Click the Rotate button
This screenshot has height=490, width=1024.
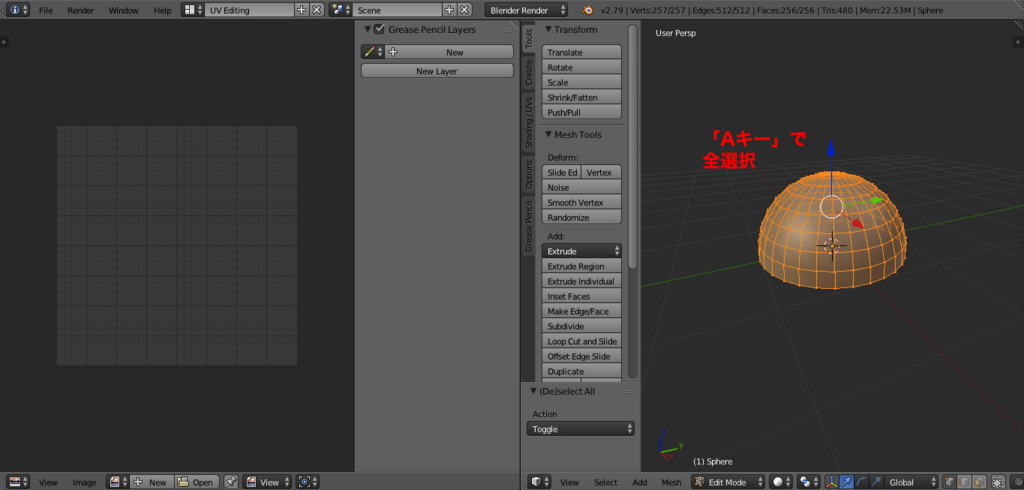[581, 67]
